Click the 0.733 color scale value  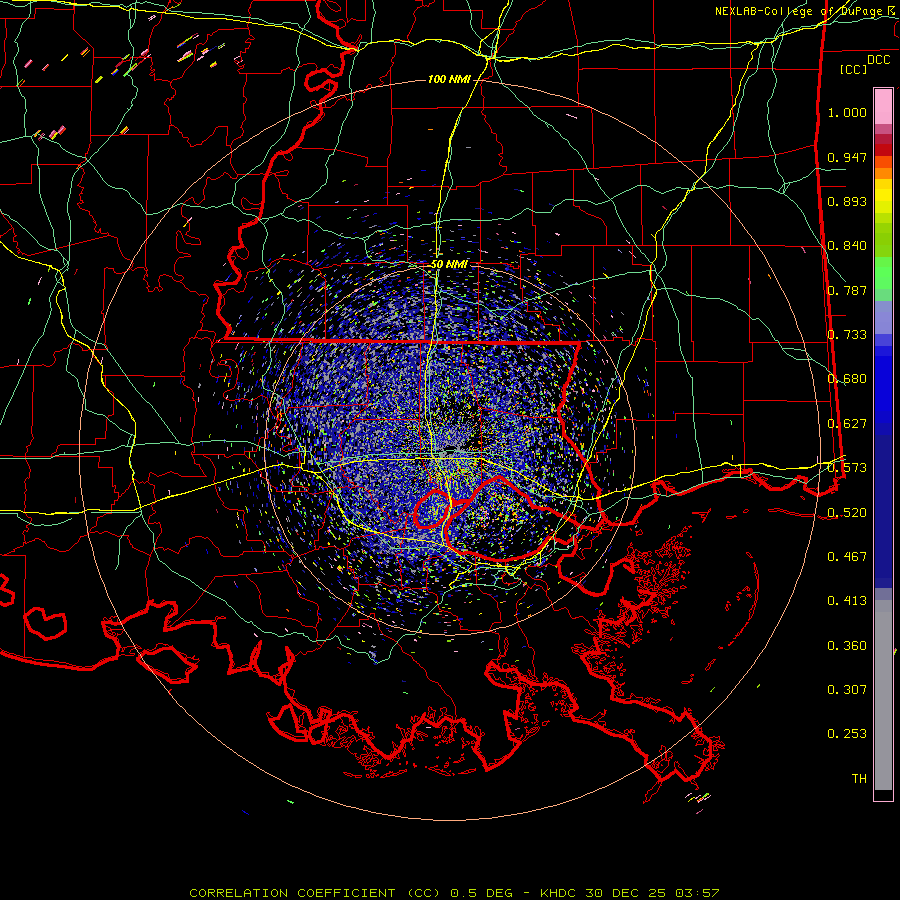pos(847,335)
